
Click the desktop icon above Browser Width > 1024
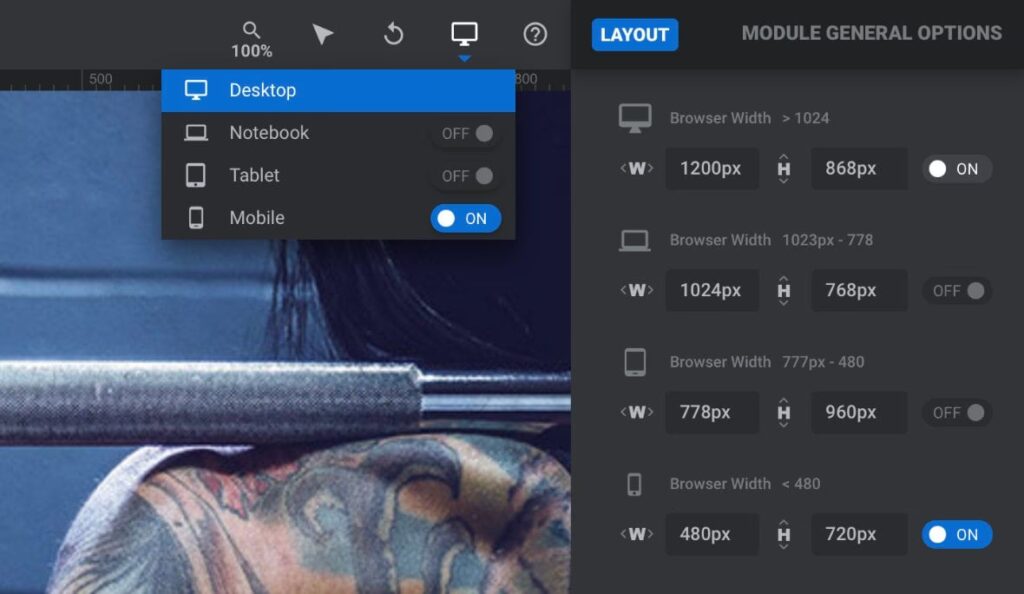(x=635, y=118)
